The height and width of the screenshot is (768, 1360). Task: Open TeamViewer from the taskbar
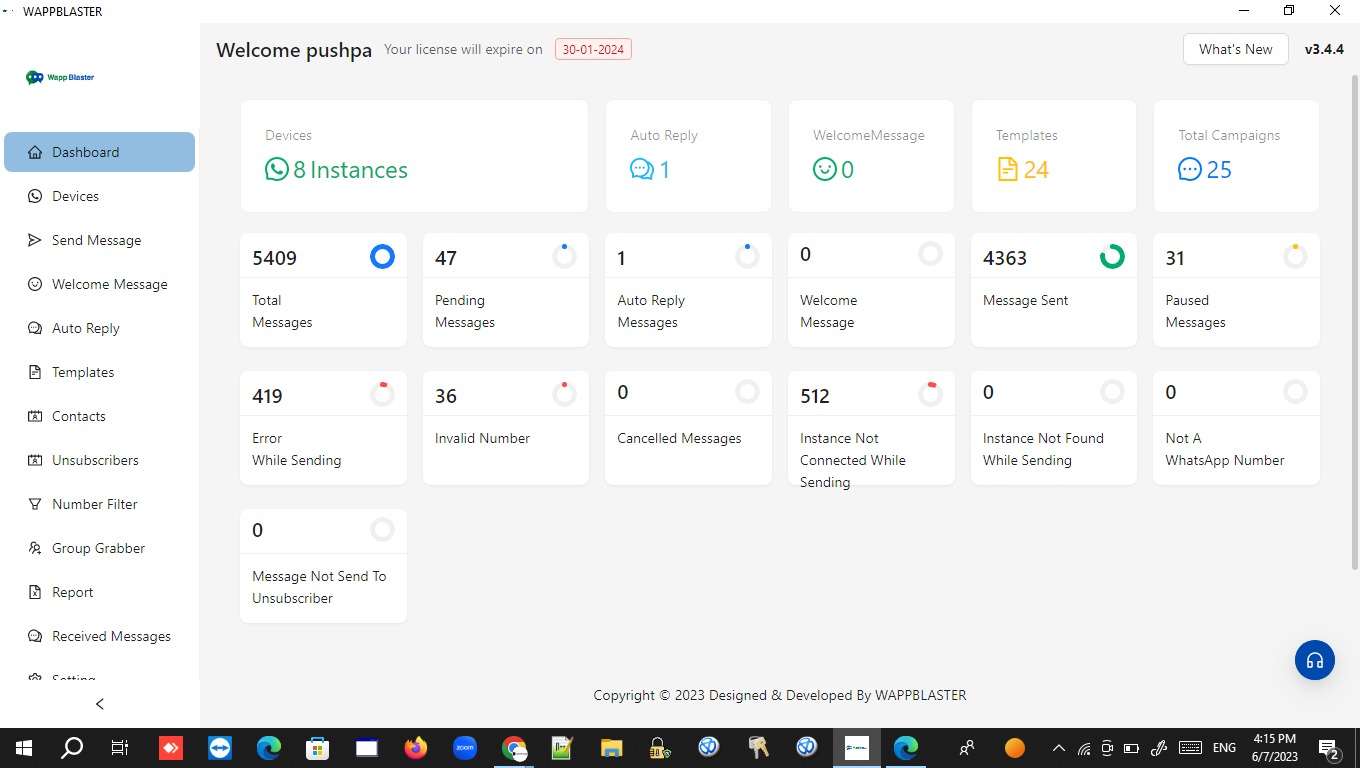point(220,747)
